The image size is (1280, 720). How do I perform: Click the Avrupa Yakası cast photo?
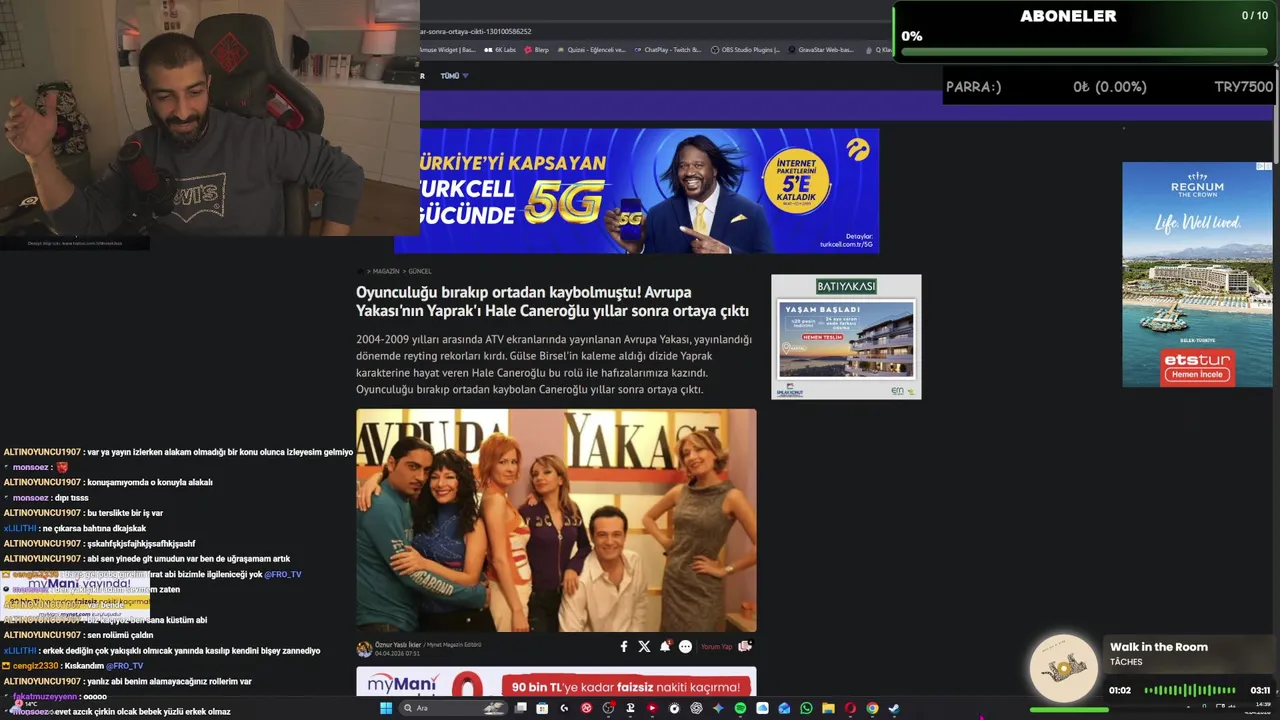[x=556, y=520]
